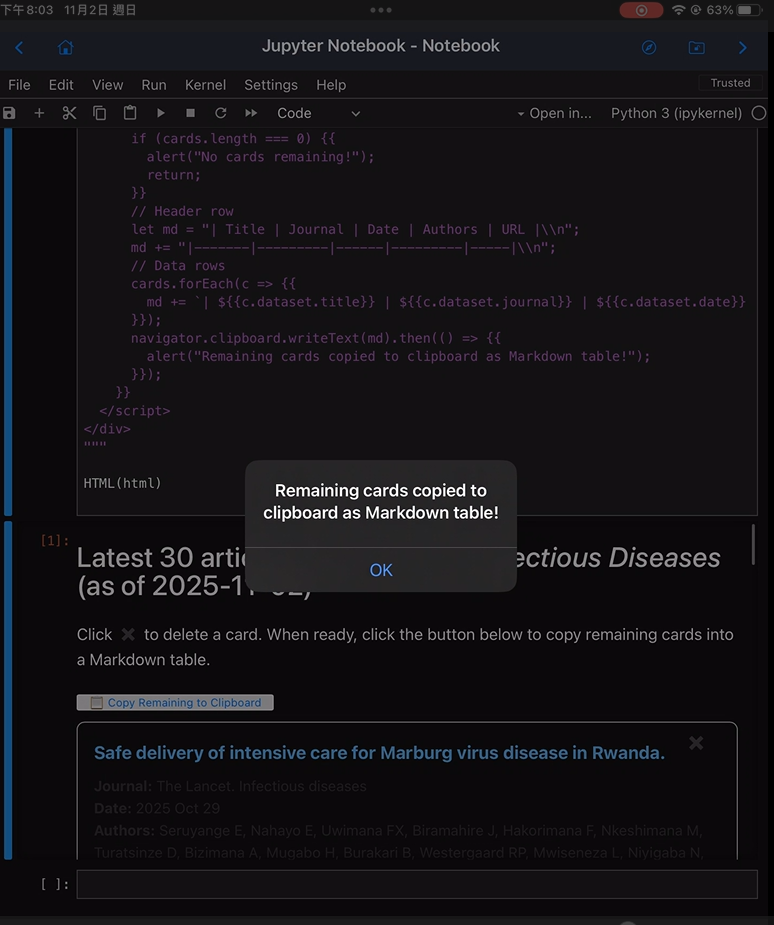Viewport: 774px width, 925px height.
Task: Click the "</script>" code line
Action: point(135,411)
